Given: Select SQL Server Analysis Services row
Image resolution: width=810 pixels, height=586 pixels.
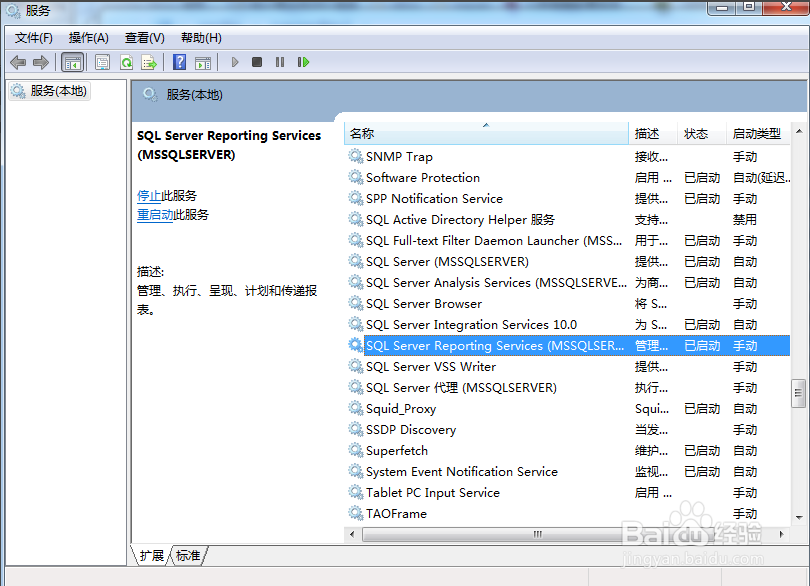Looking at the screenshot, I should click(x=567, y=283).
